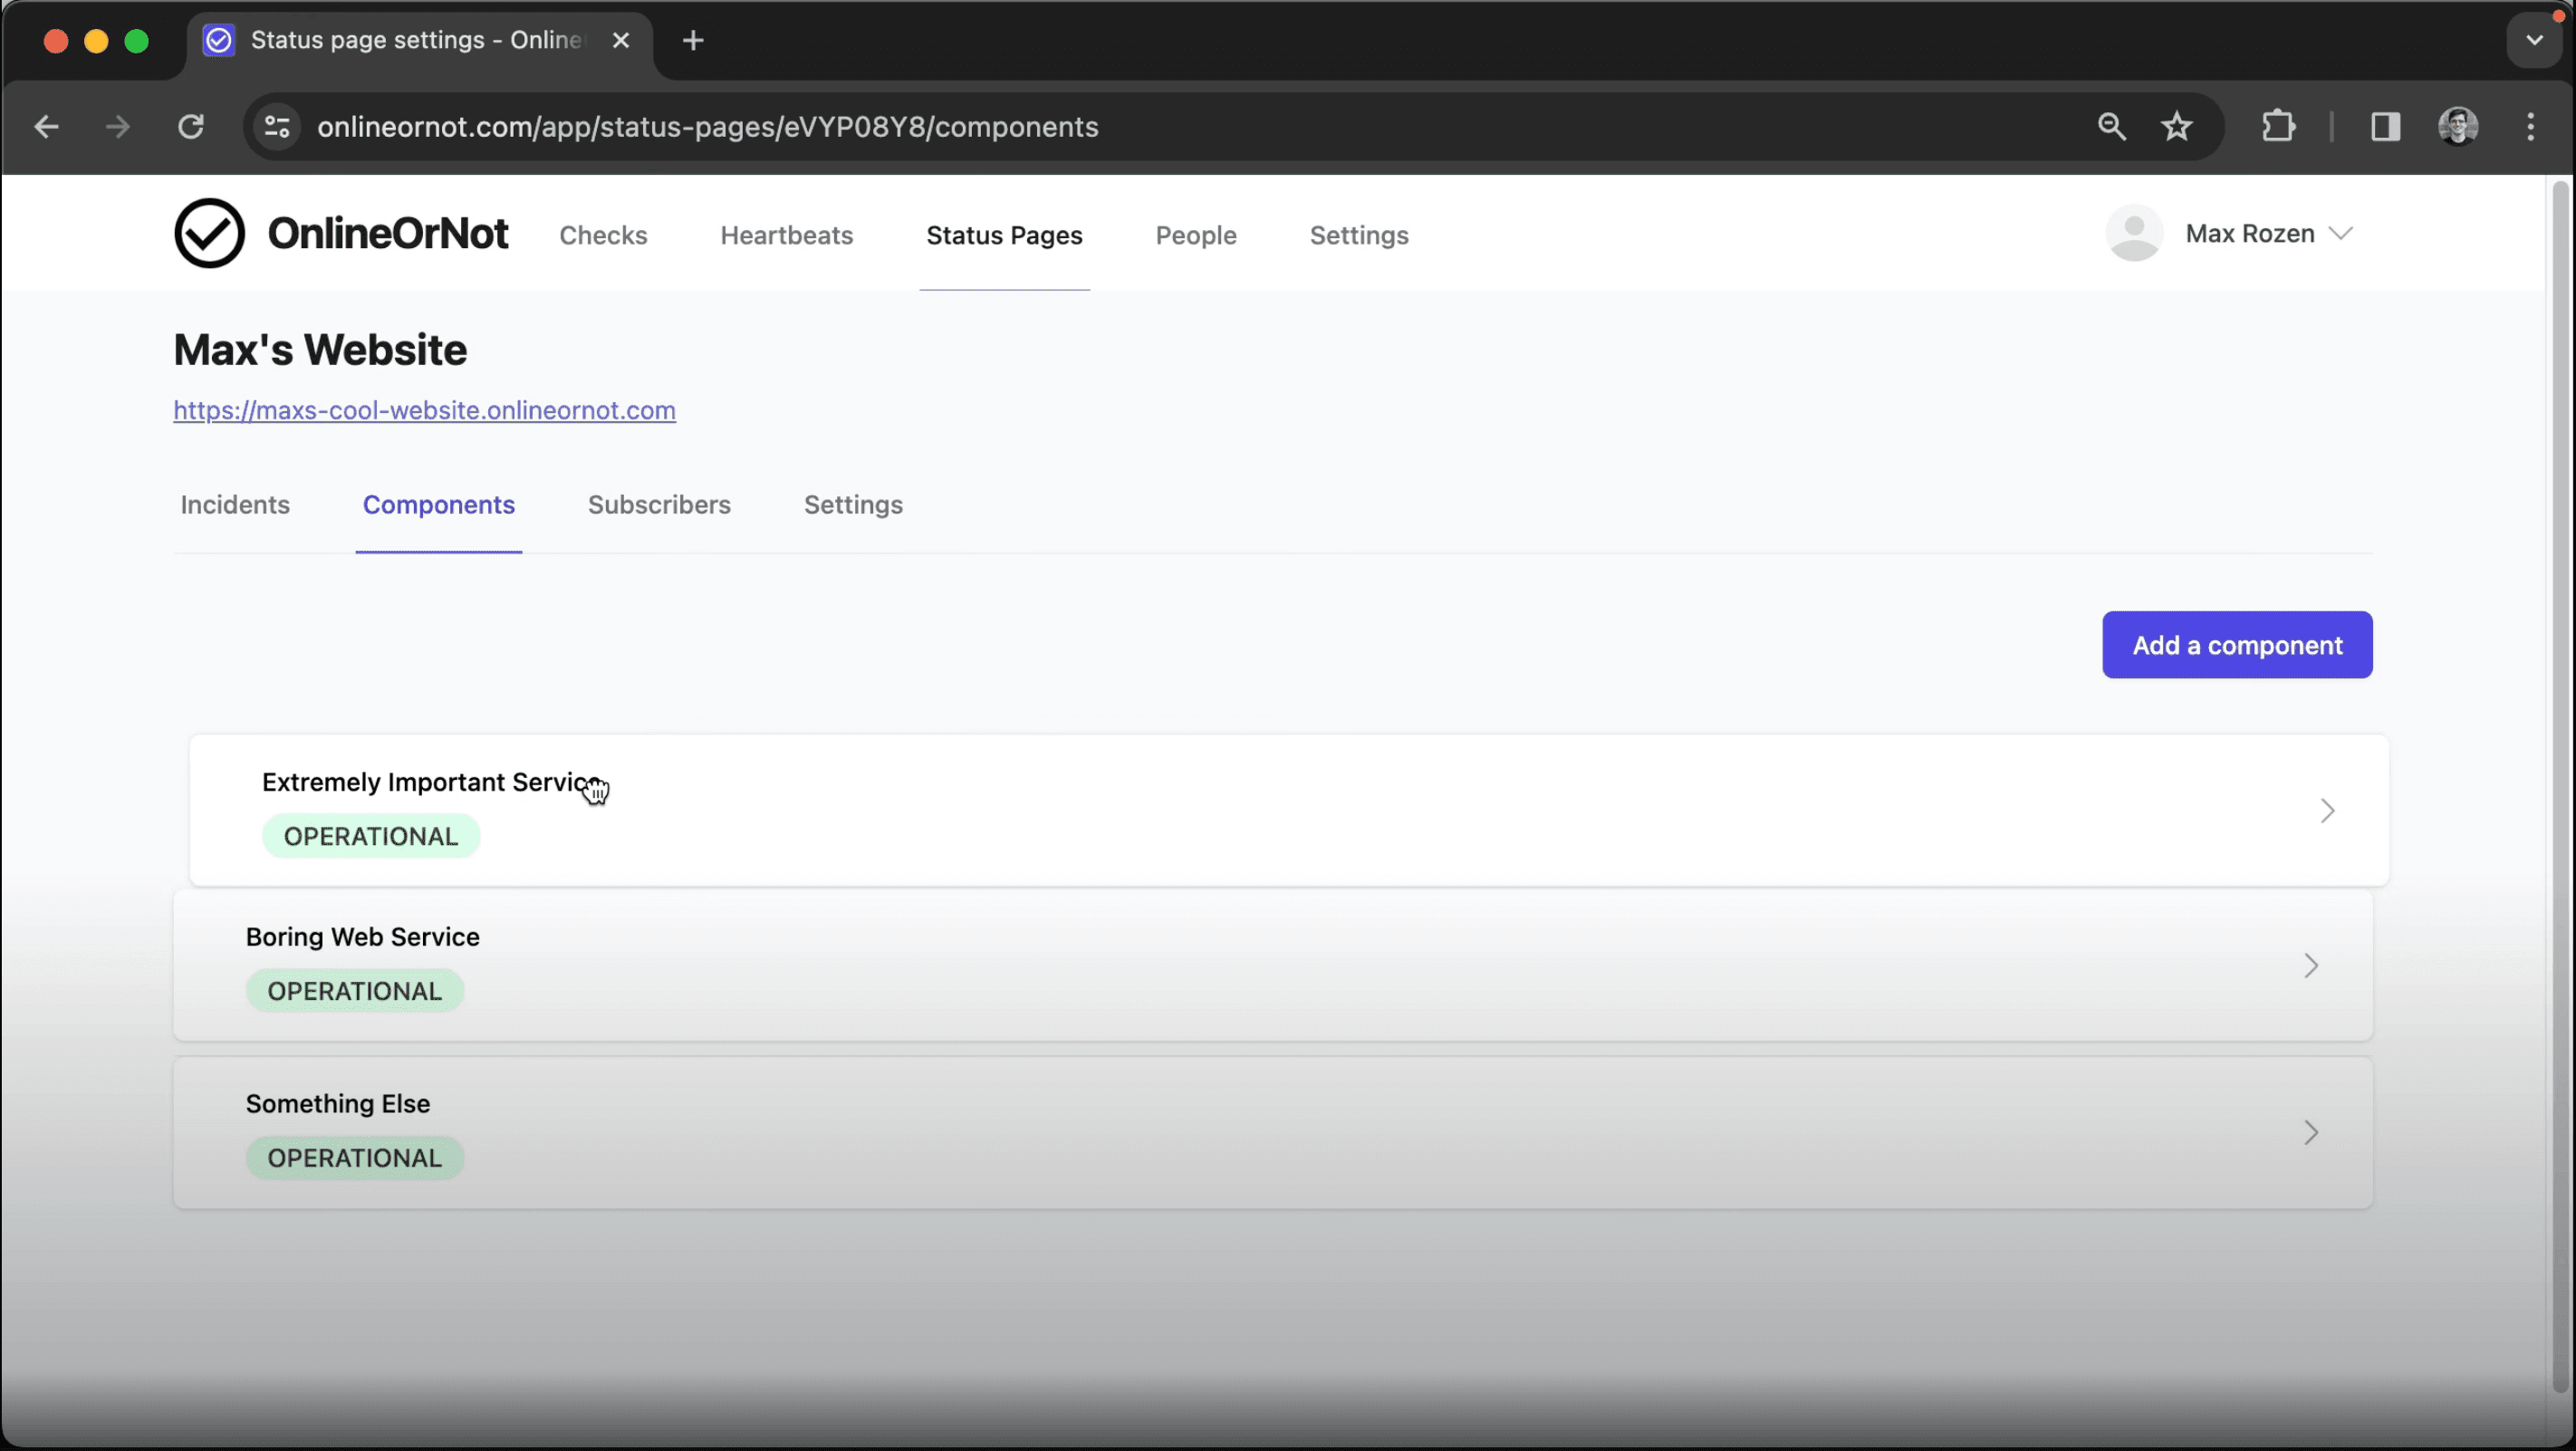Click the Something Else operational status badge

pos(354,1157)
